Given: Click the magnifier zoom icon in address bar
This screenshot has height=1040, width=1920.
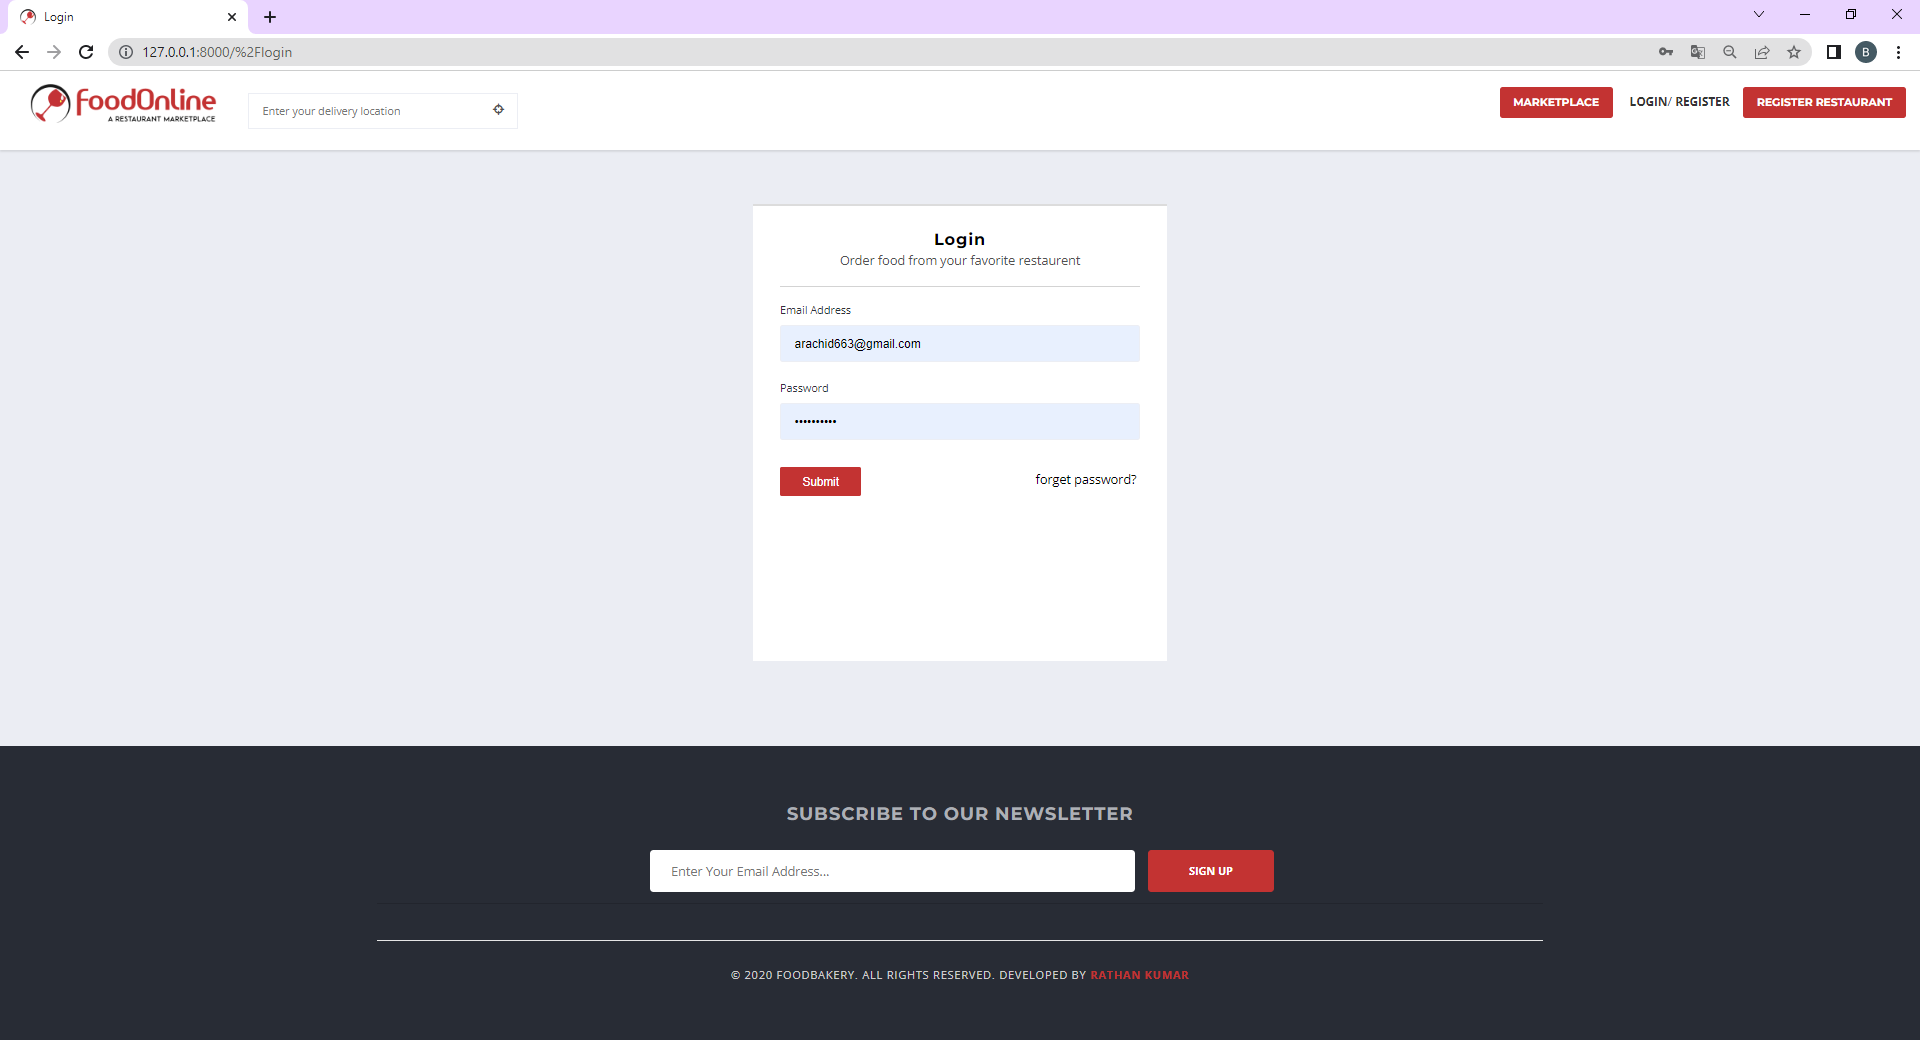Looking at the screenshot, I should 1729,52.
